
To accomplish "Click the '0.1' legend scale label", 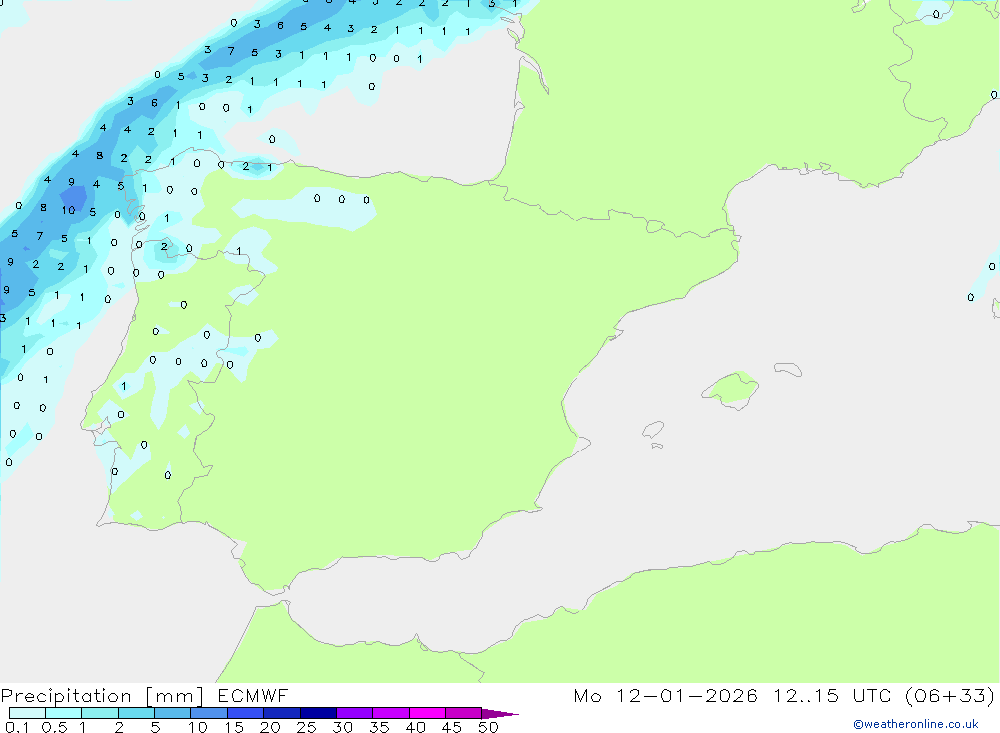I will 17,727.
